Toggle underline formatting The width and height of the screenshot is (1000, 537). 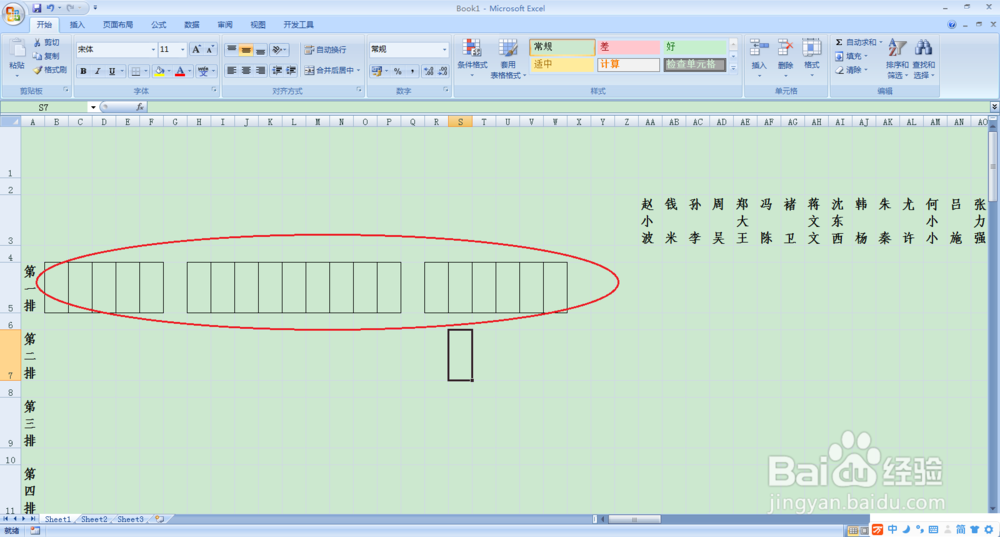pos(112,71)
